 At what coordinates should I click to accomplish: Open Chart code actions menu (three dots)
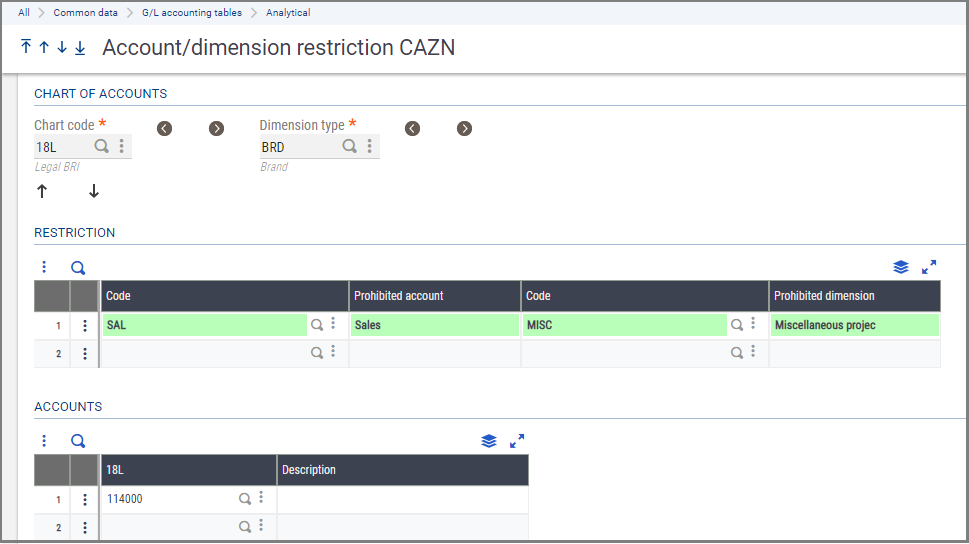pyautogui.click(x=122, y=146)
